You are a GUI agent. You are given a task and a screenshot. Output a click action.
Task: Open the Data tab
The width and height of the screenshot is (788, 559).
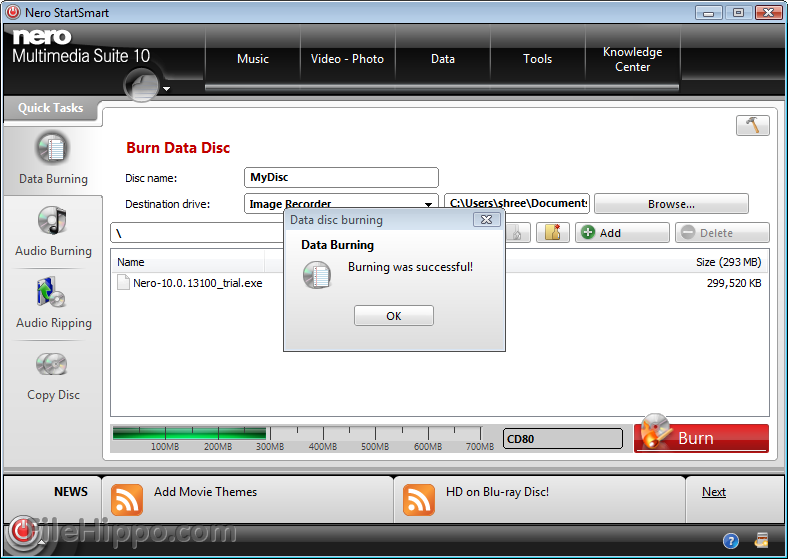coord(443,59)
